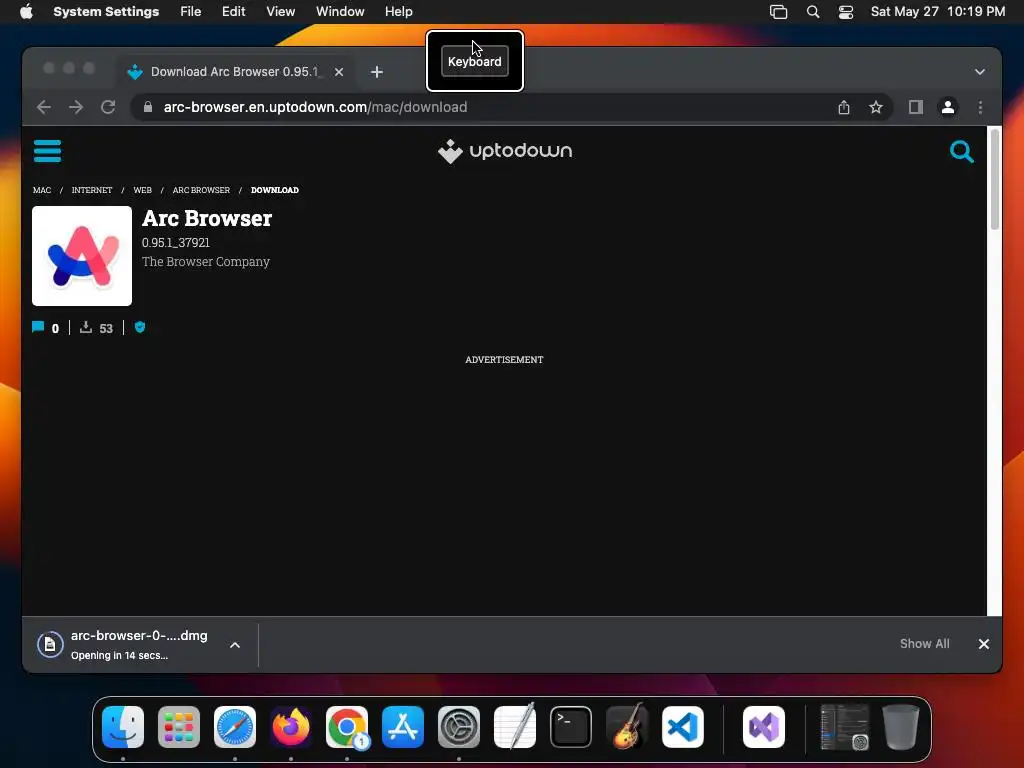The image size is (1024, 768).
Task: Open the Help menu
Action: coord(398,11)
